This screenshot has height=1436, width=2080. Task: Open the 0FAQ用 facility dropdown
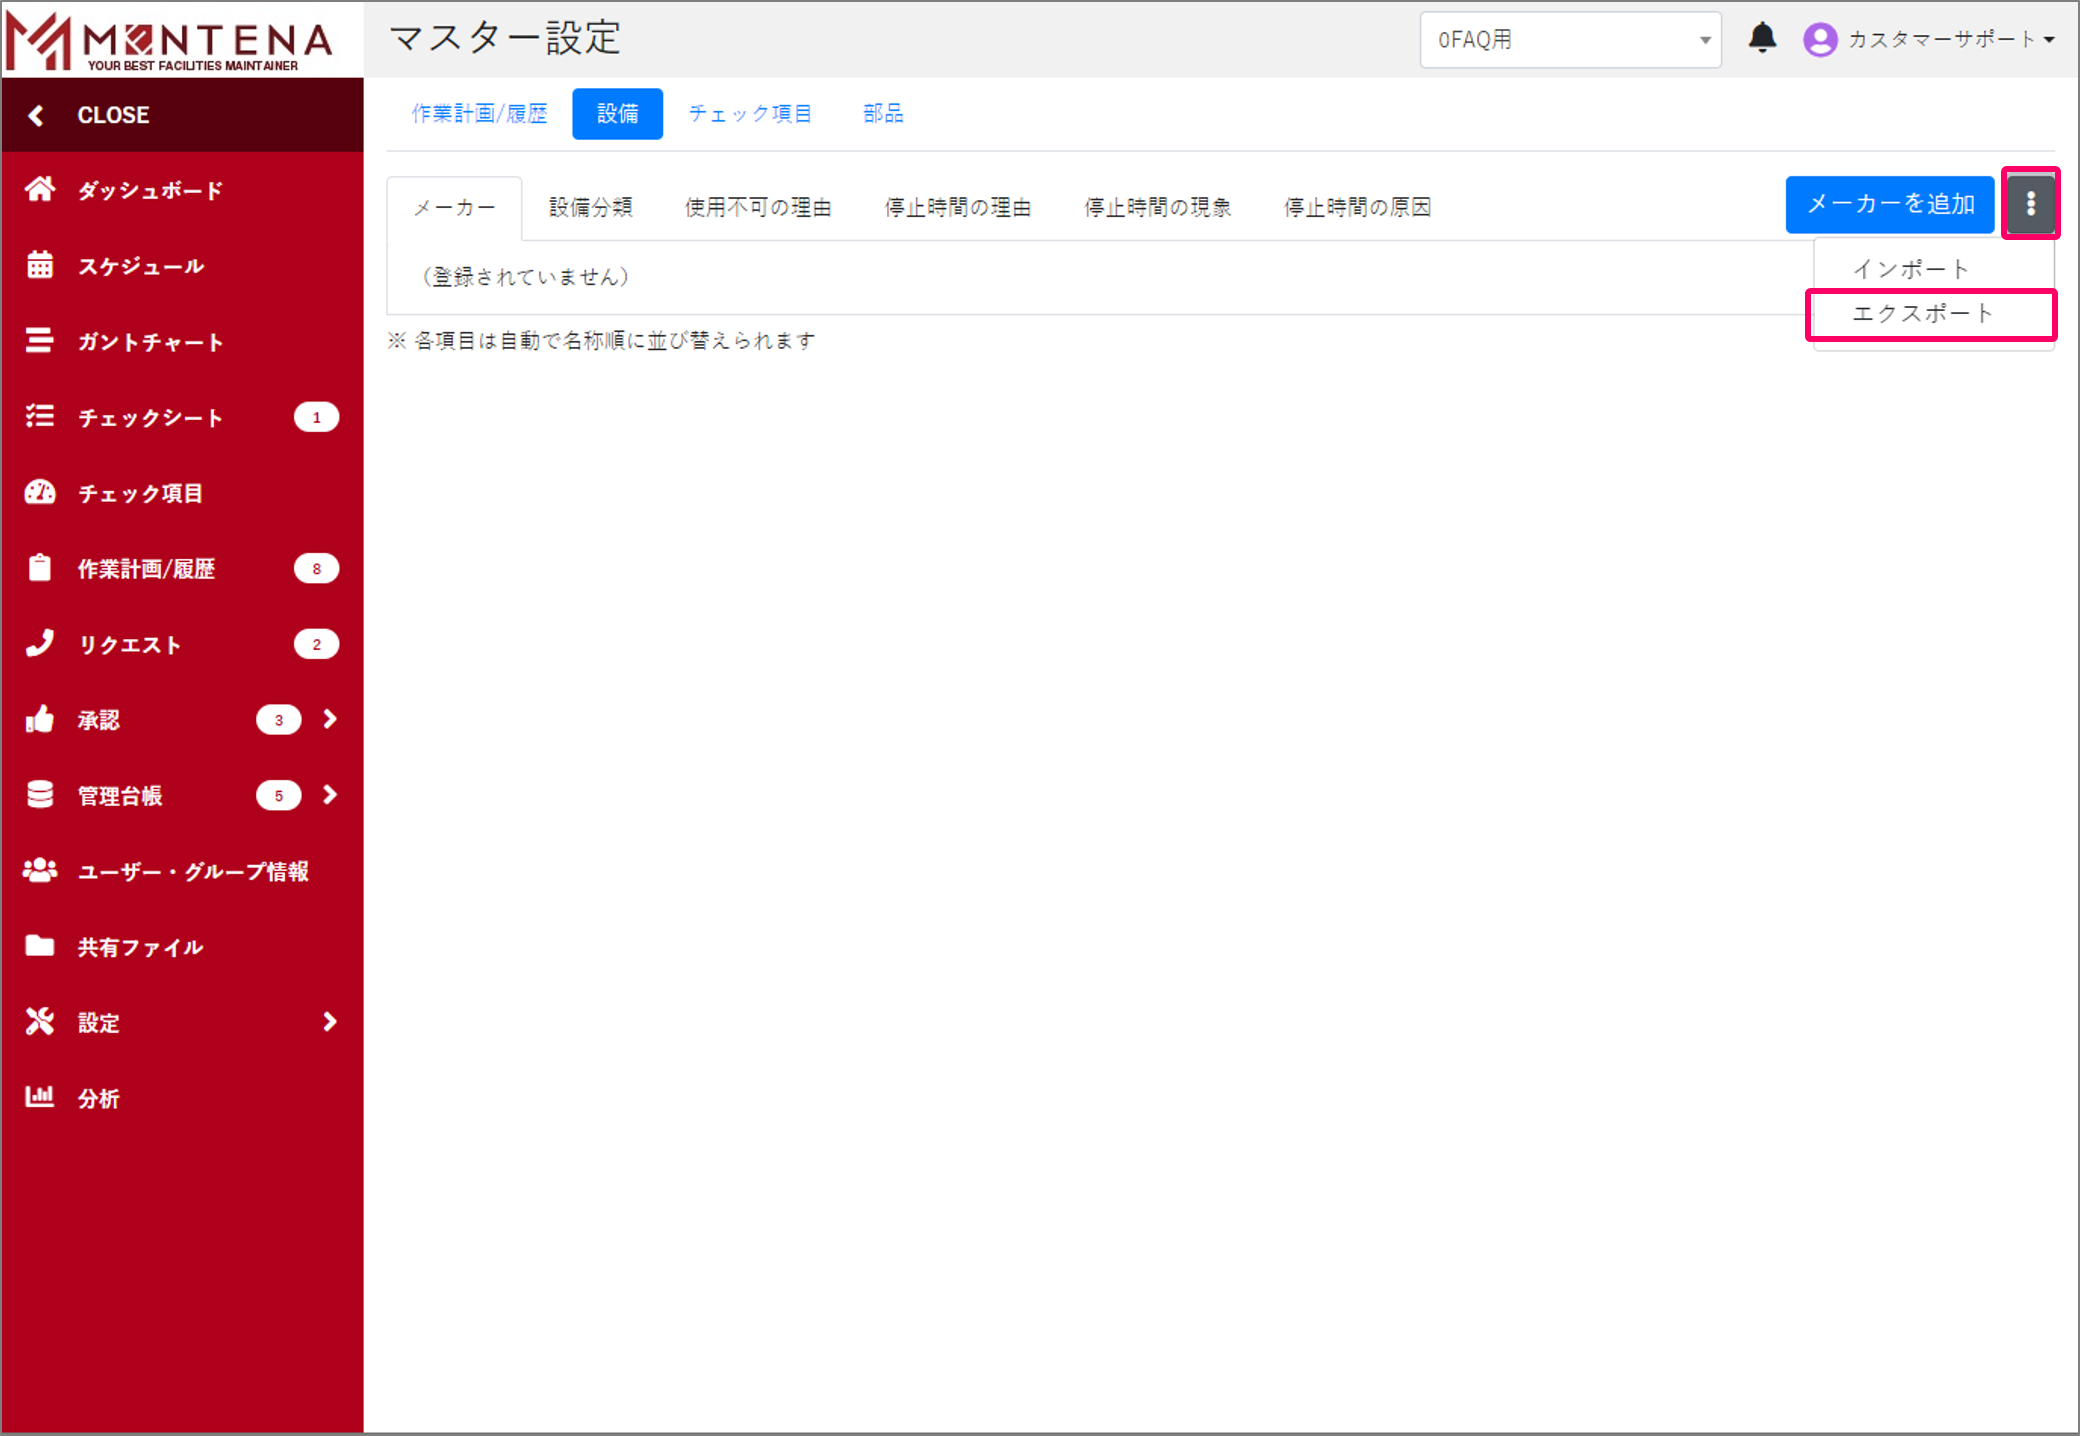[1570, 40]
